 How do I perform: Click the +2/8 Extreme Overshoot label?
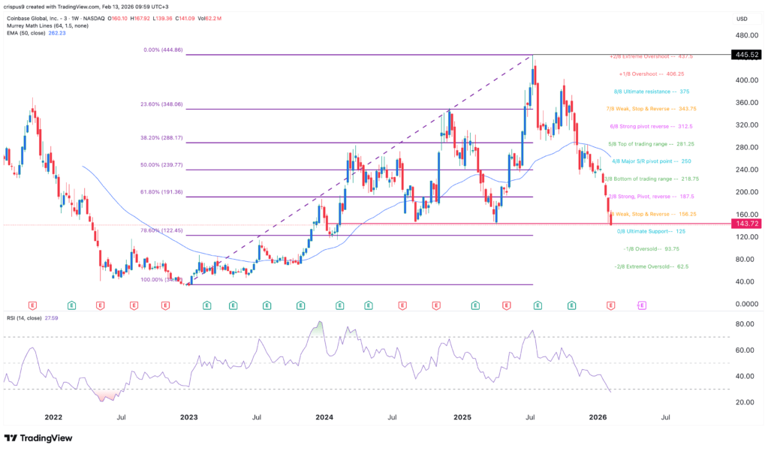pos(651,57)
